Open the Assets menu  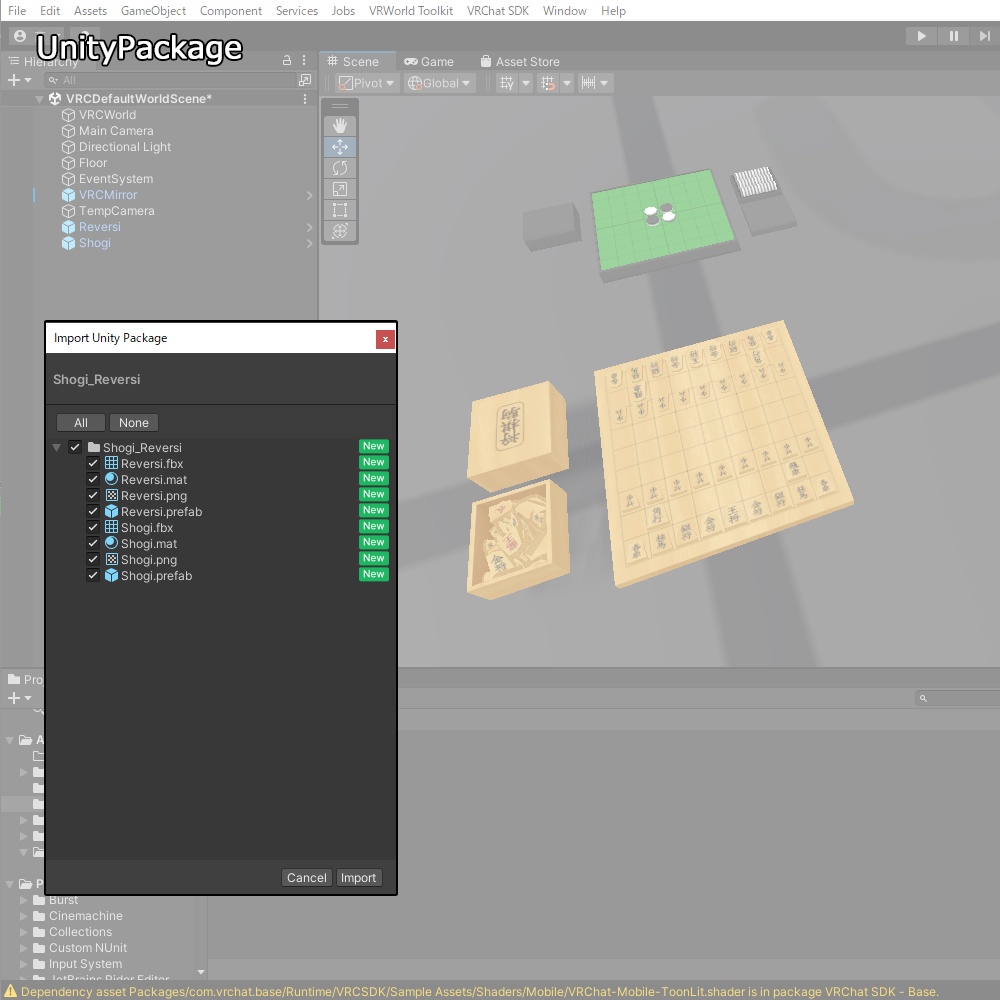click(90, 11)
